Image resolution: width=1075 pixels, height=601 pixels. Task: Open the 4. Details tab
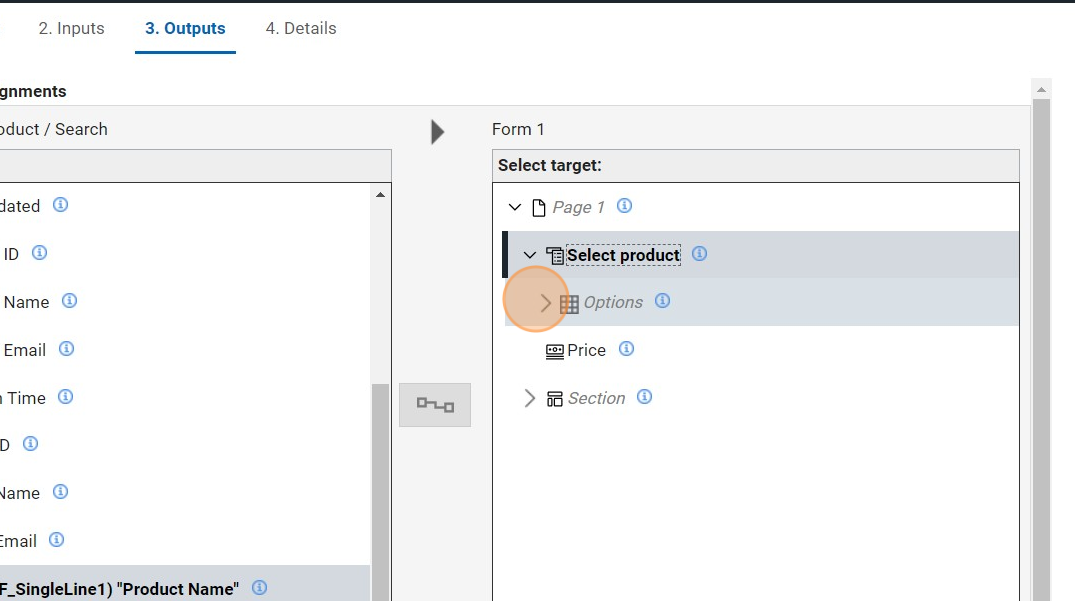point(301,28)
